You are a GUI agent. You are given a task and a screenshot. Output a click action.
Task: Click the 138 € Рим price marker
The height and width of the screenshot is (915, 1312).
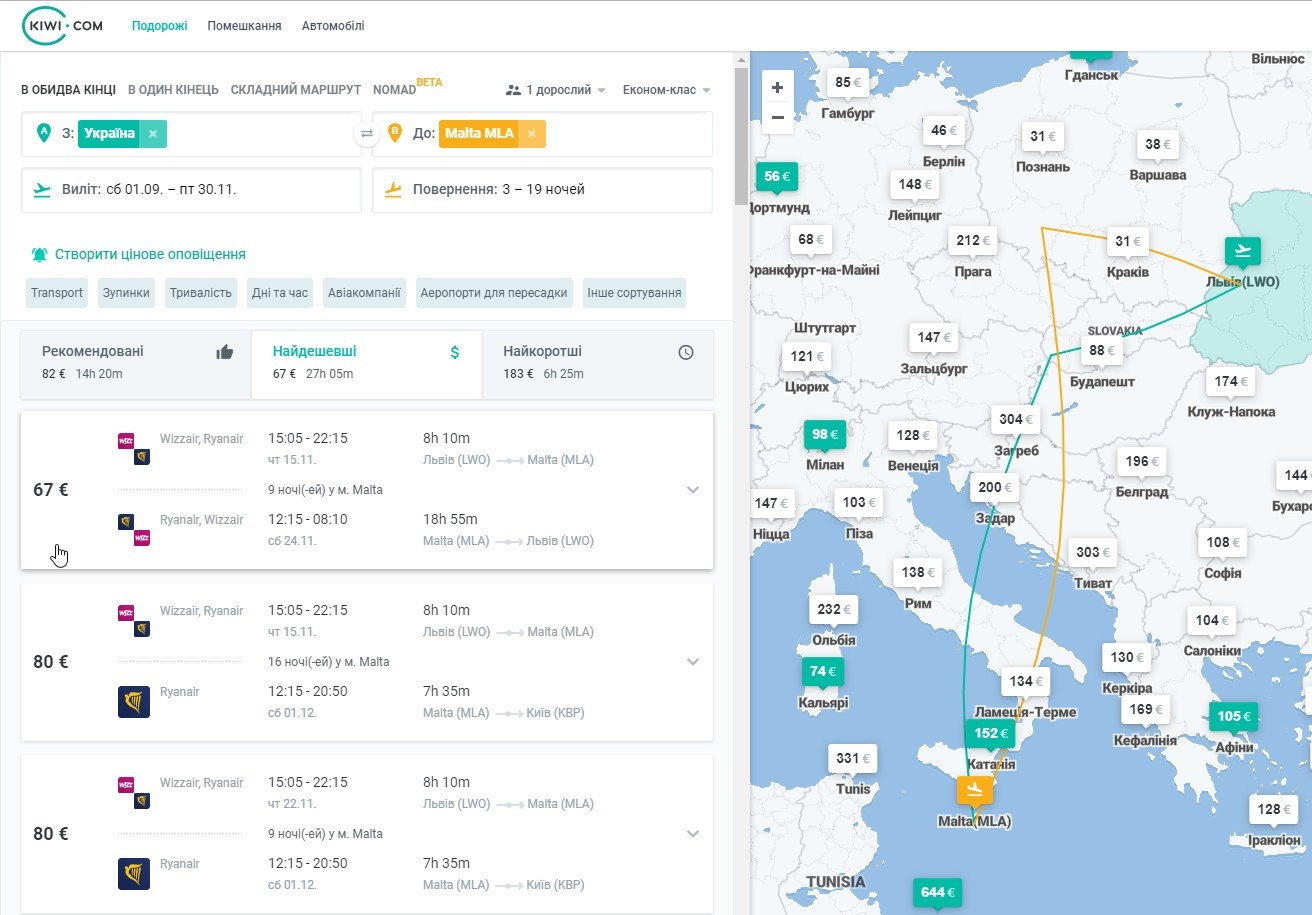tap(918, 573)
